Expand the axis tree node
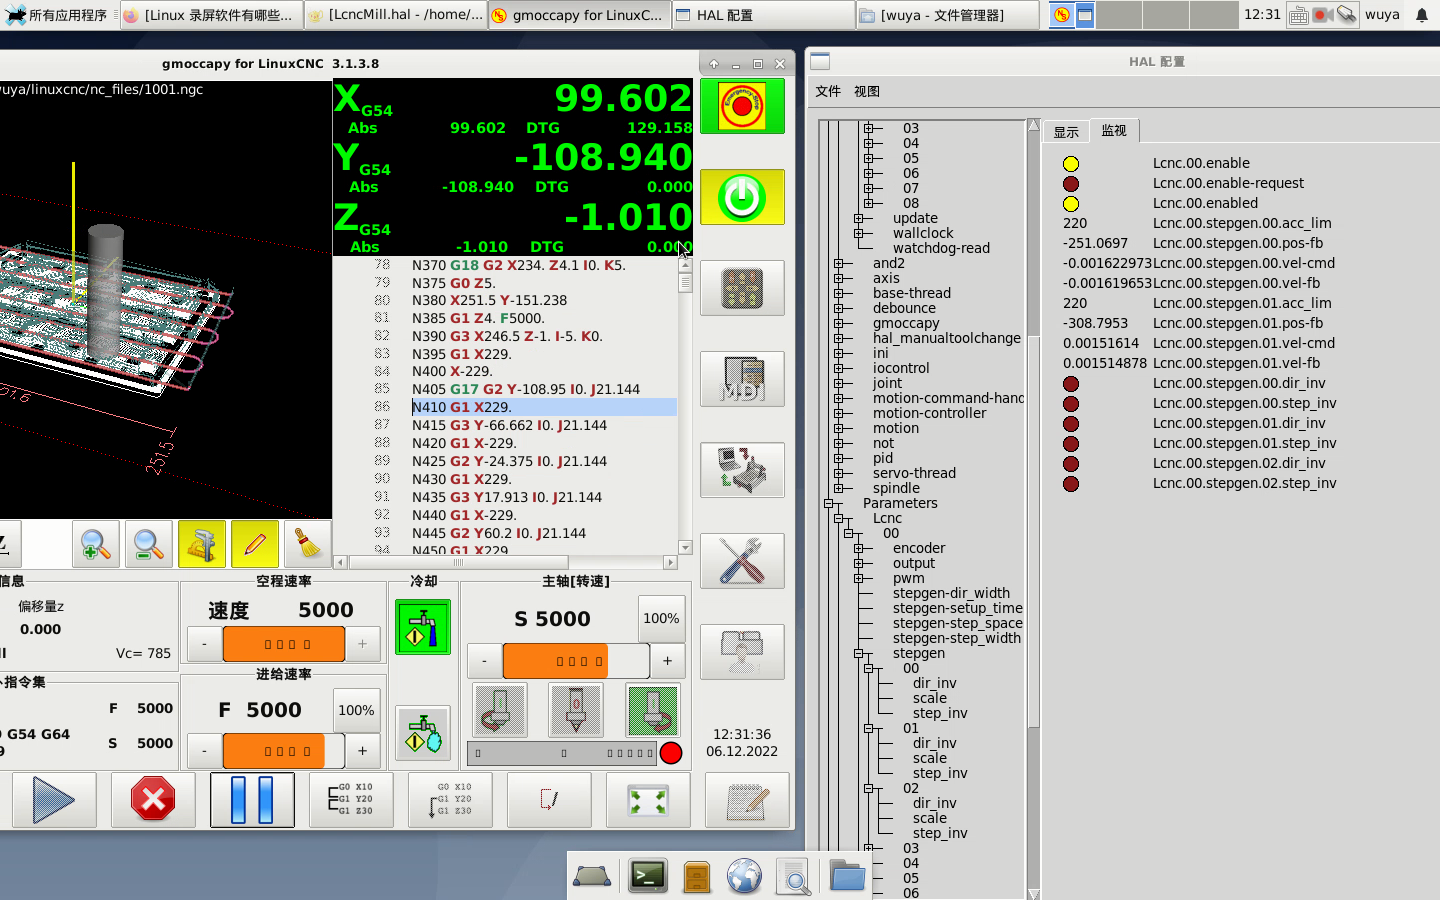The width and height of the screenshot is (1440, 900). (839, 279)
